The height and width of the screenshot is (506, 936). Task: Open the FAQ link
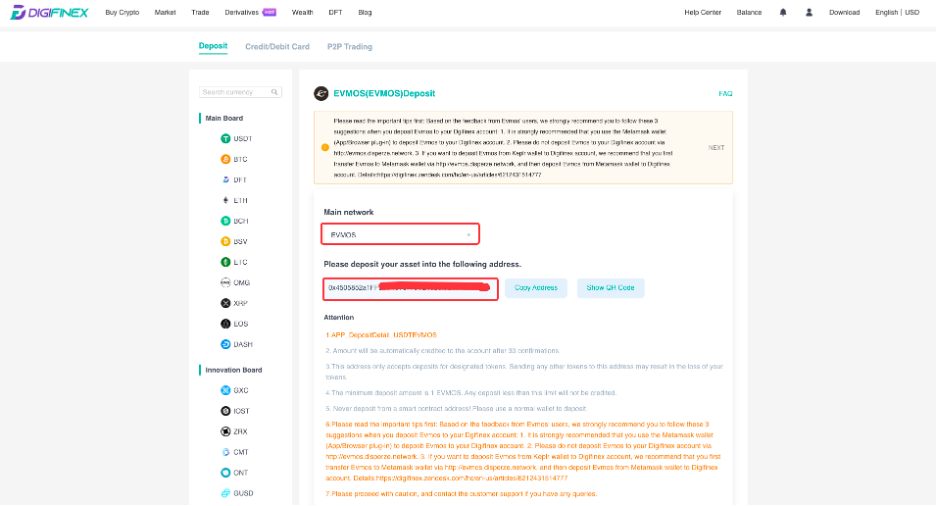click(725, 94)
